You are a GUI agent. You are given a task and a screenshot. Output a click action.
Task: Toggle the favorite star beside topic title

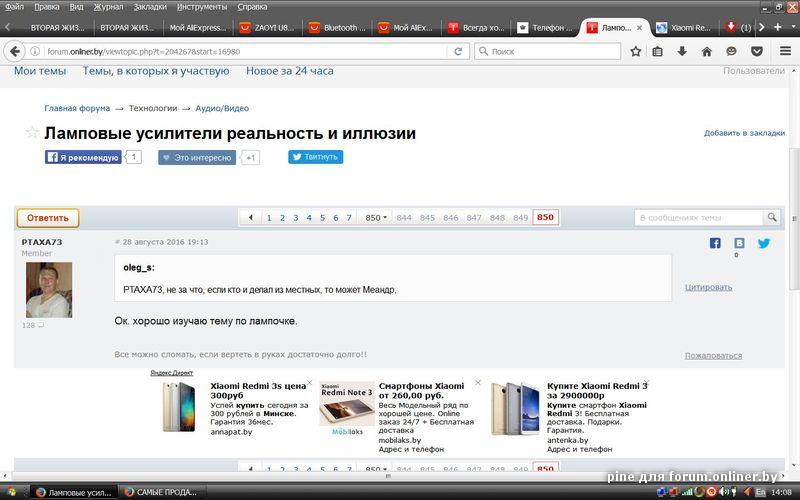tap(32, 133)
